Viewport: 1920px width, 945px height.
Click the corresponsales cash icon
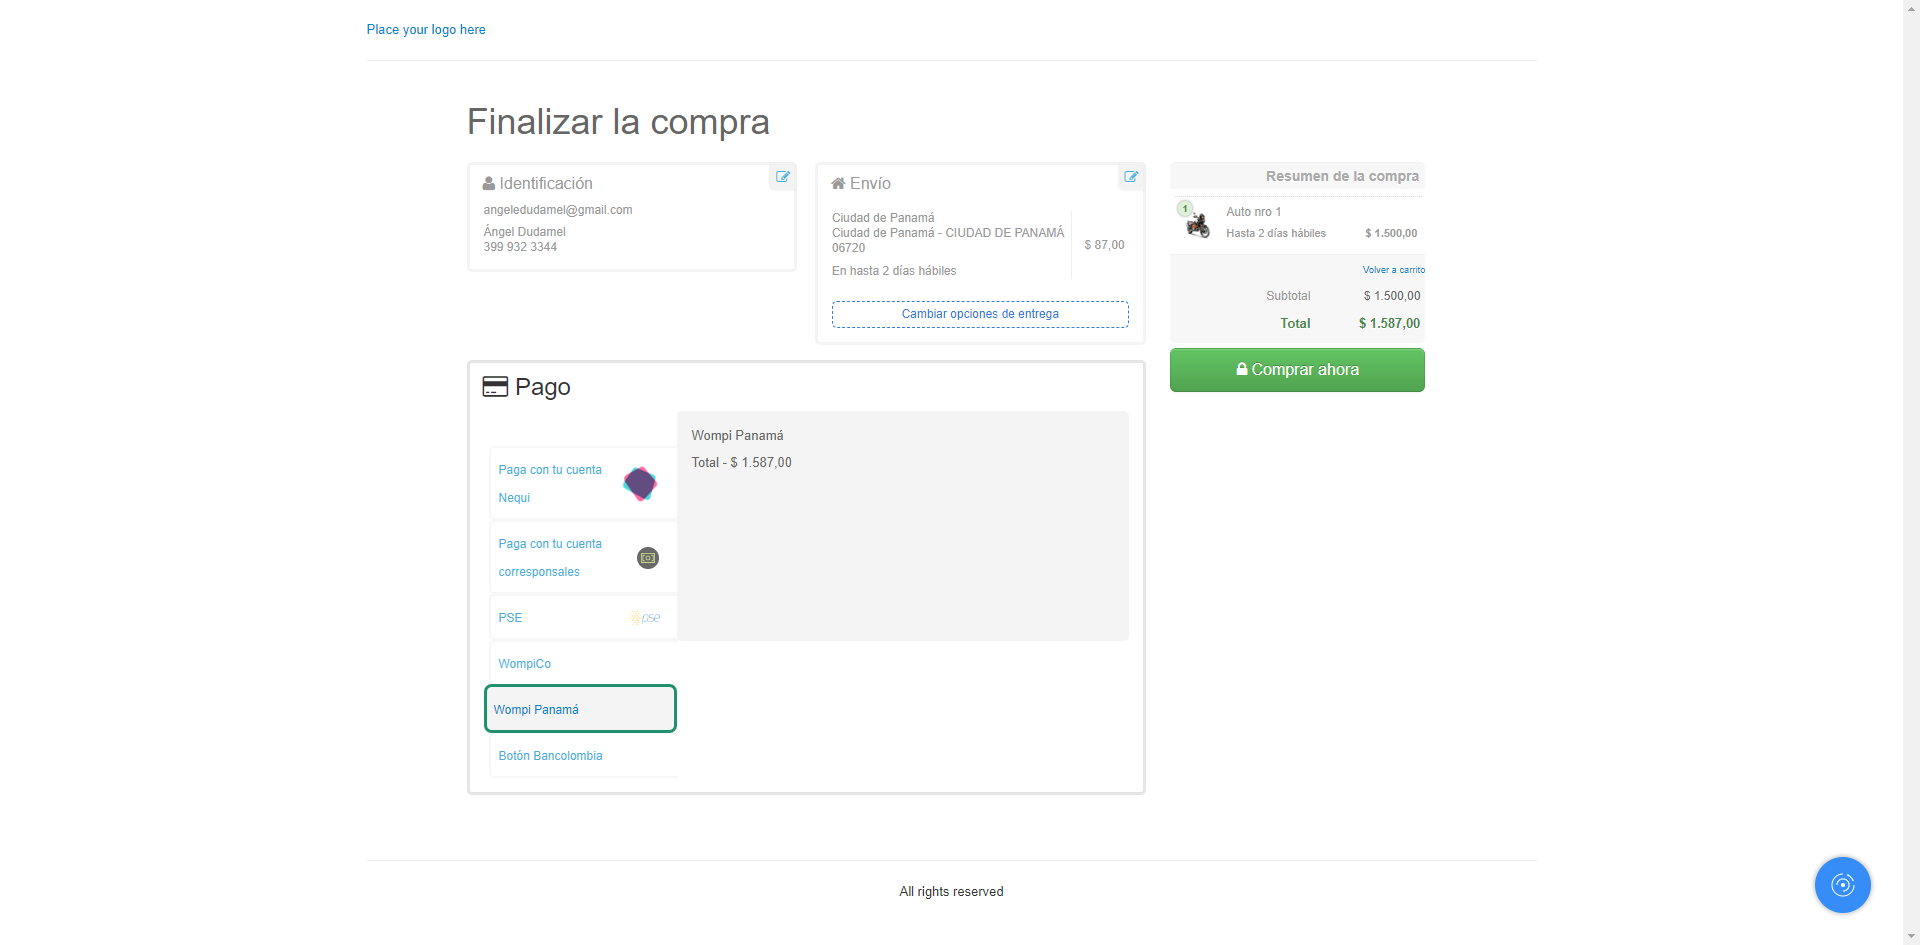648,558
